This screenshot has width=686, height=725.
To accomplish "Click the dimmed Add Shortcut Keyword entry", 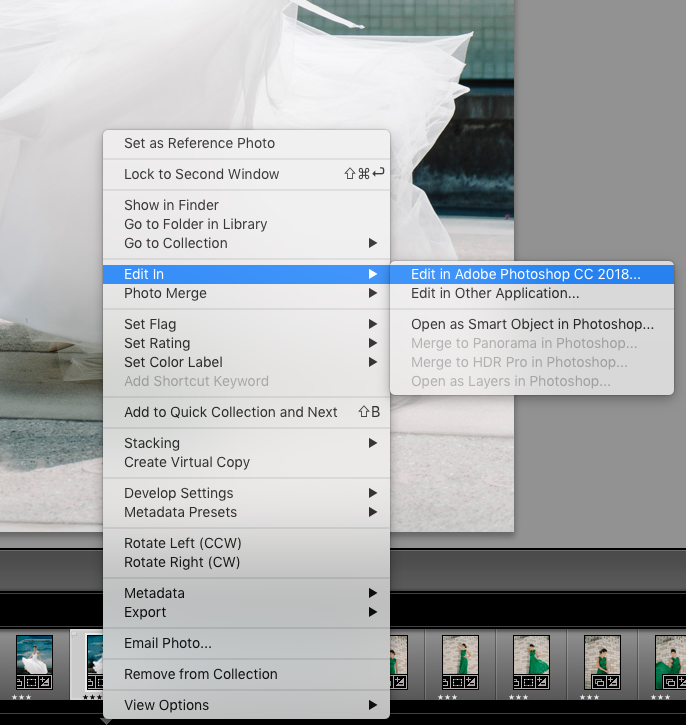I will [x=246, y=381].
